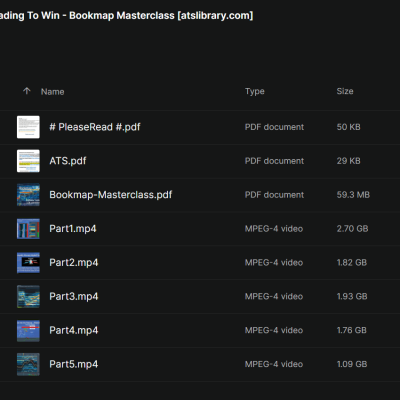400x400 pixels.
Task: Click the 1.76 GB size value
Action: tap(351, 330)
